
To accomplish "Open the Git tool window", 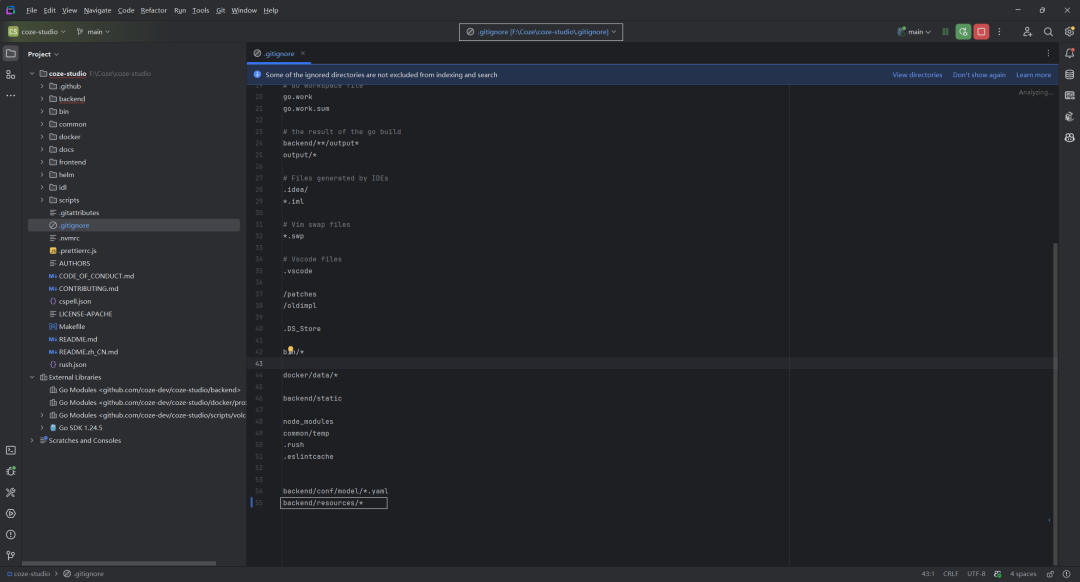I will [x=10, y=556].
